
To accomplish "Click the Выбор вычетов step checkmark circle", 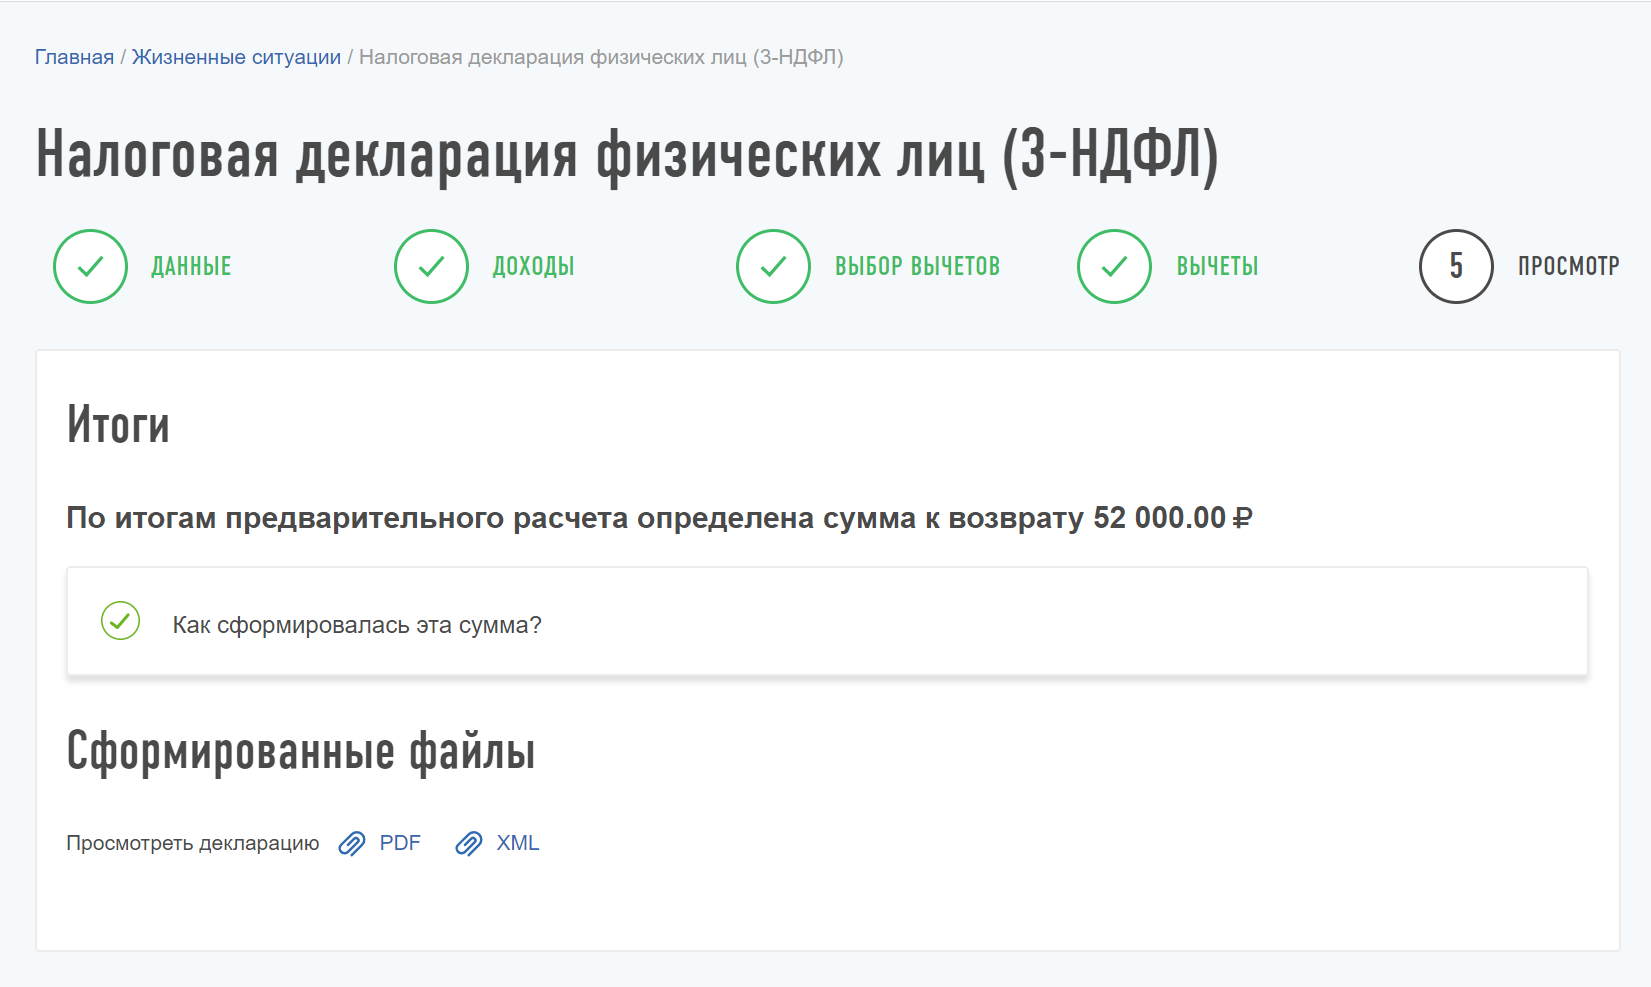I will pos(773,266).
